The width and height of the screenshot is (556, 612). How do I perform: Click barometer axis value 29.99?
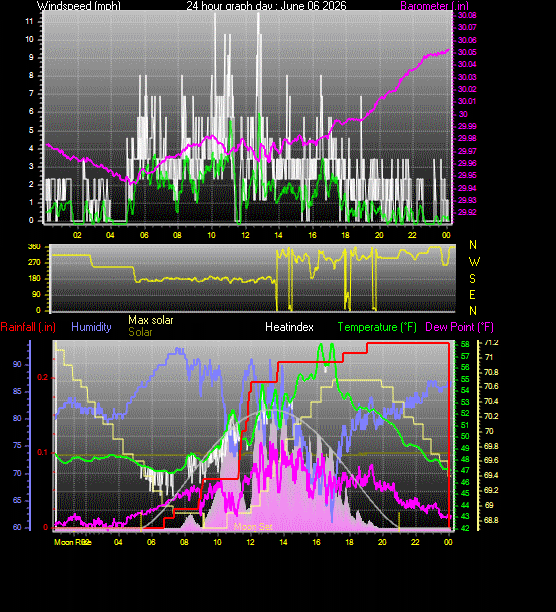pyautogui.click(x=467, y=126)
